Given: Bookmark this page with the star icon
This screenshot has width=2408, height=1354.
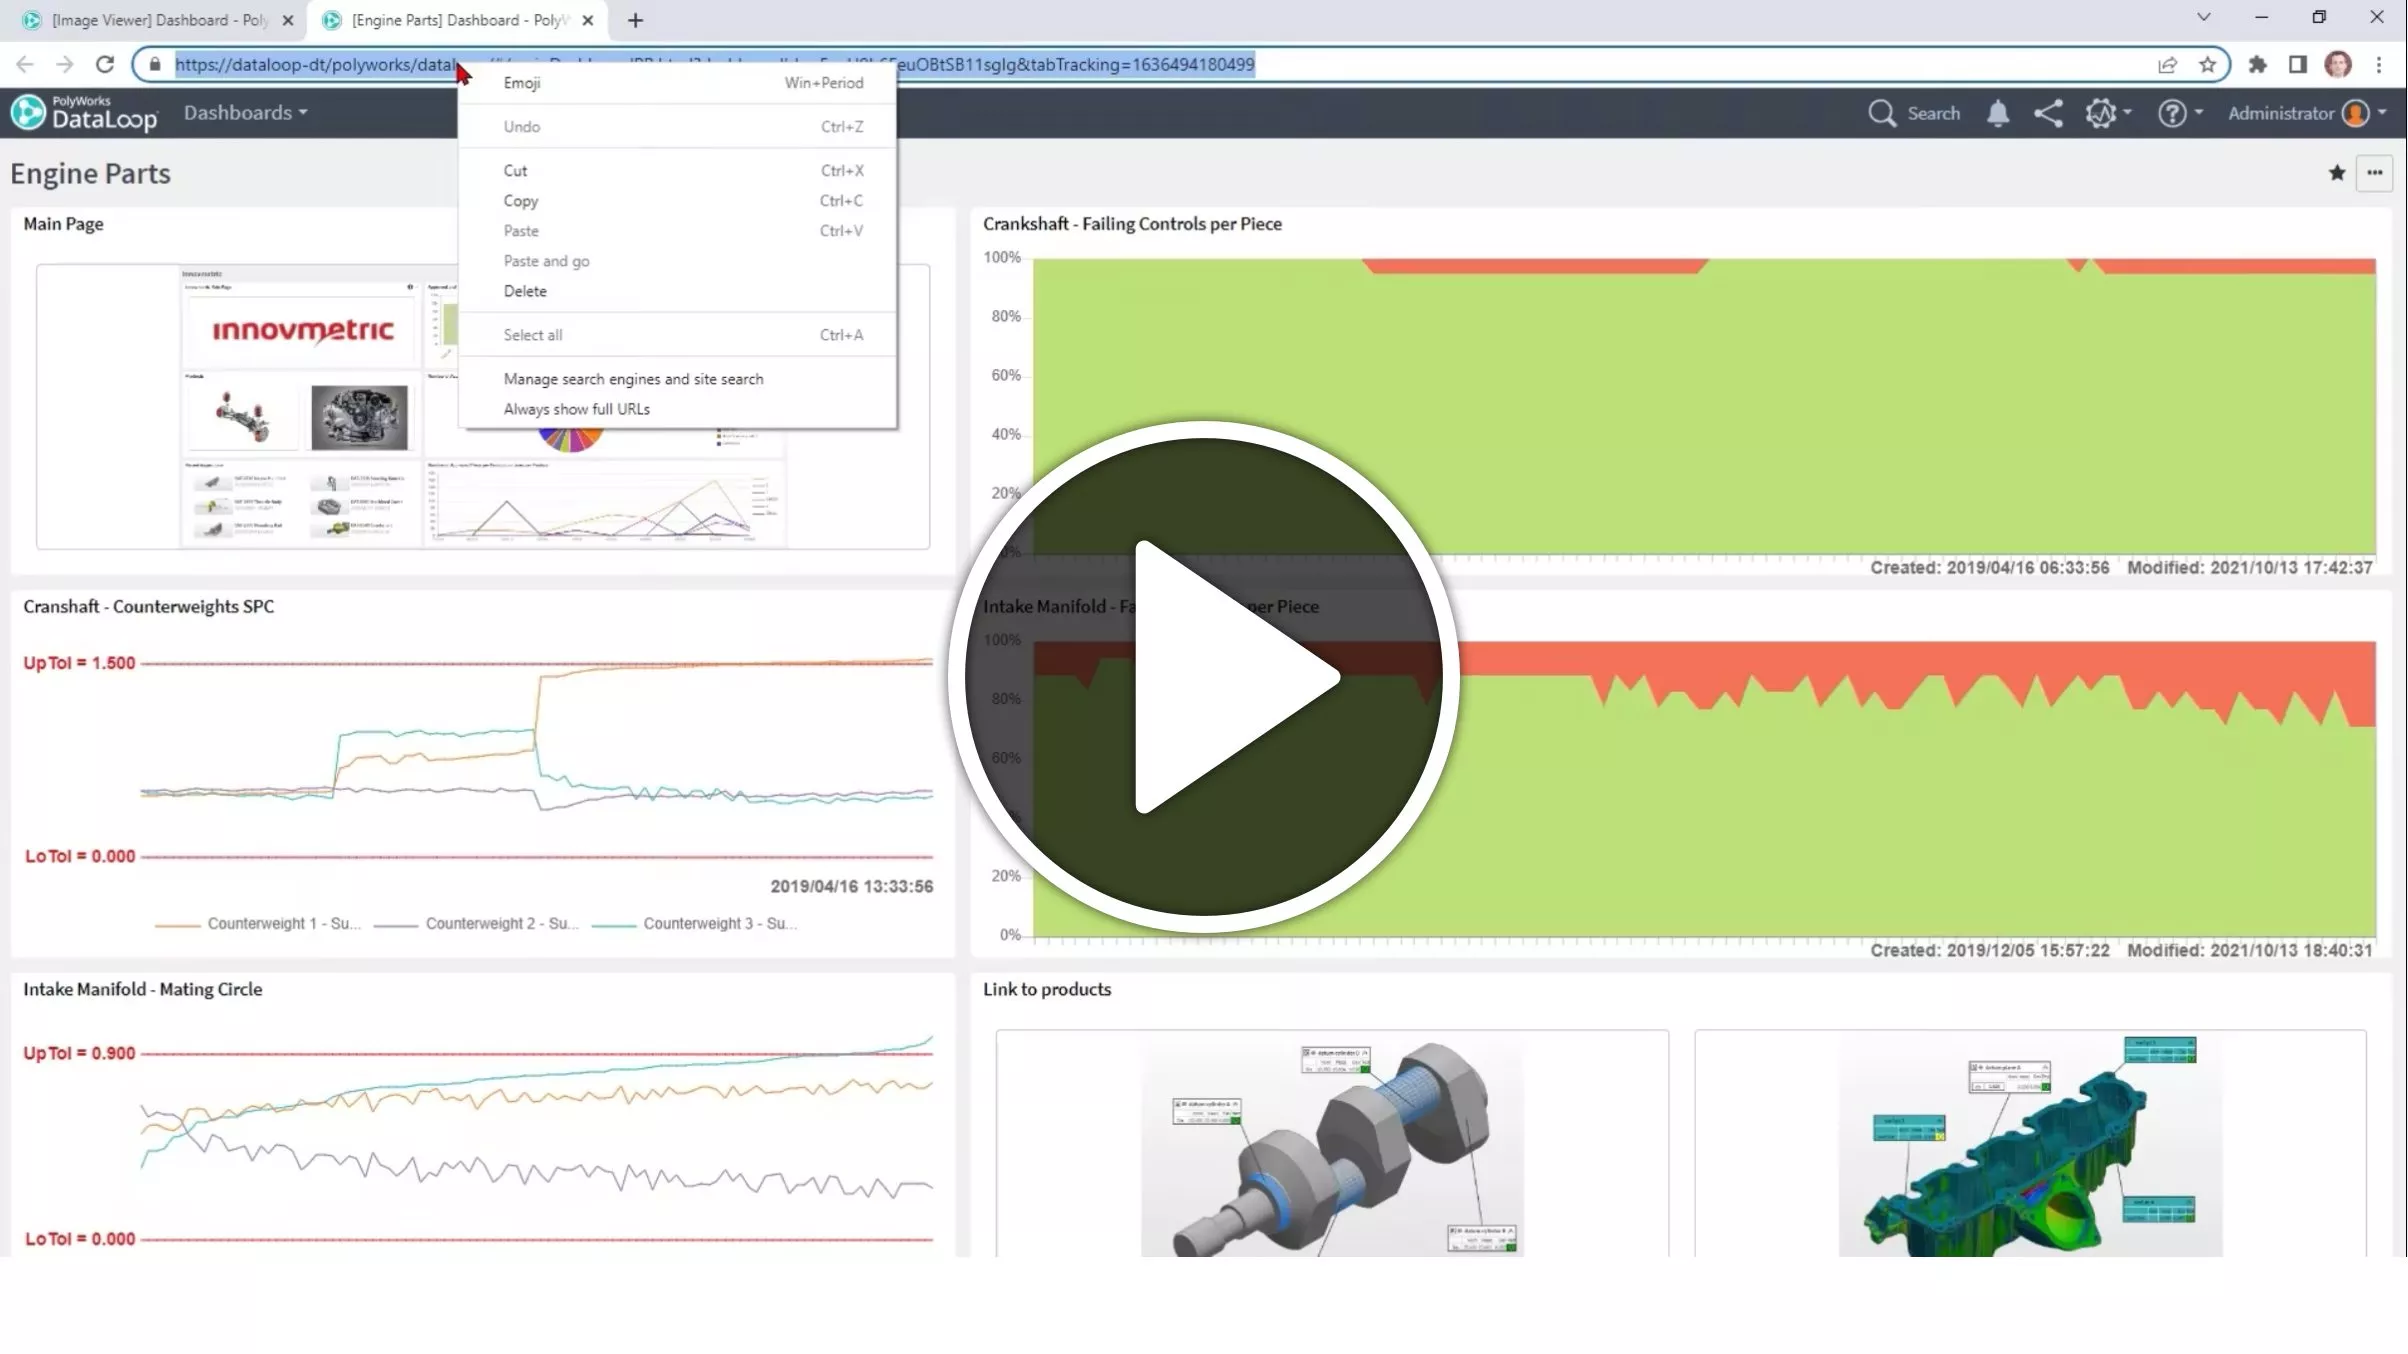Looking at the screenshot, I should [2208, 65].
